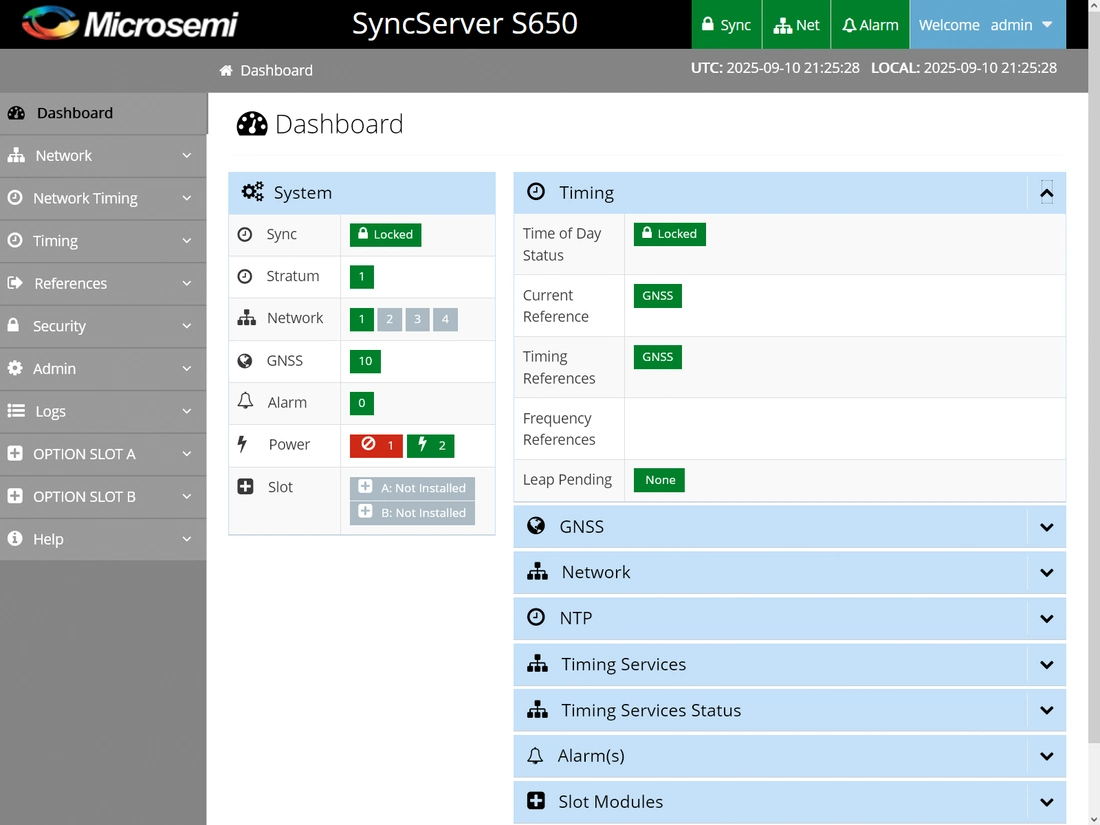Click the clock icon in the NTP panel header

(x=536, y=618)
